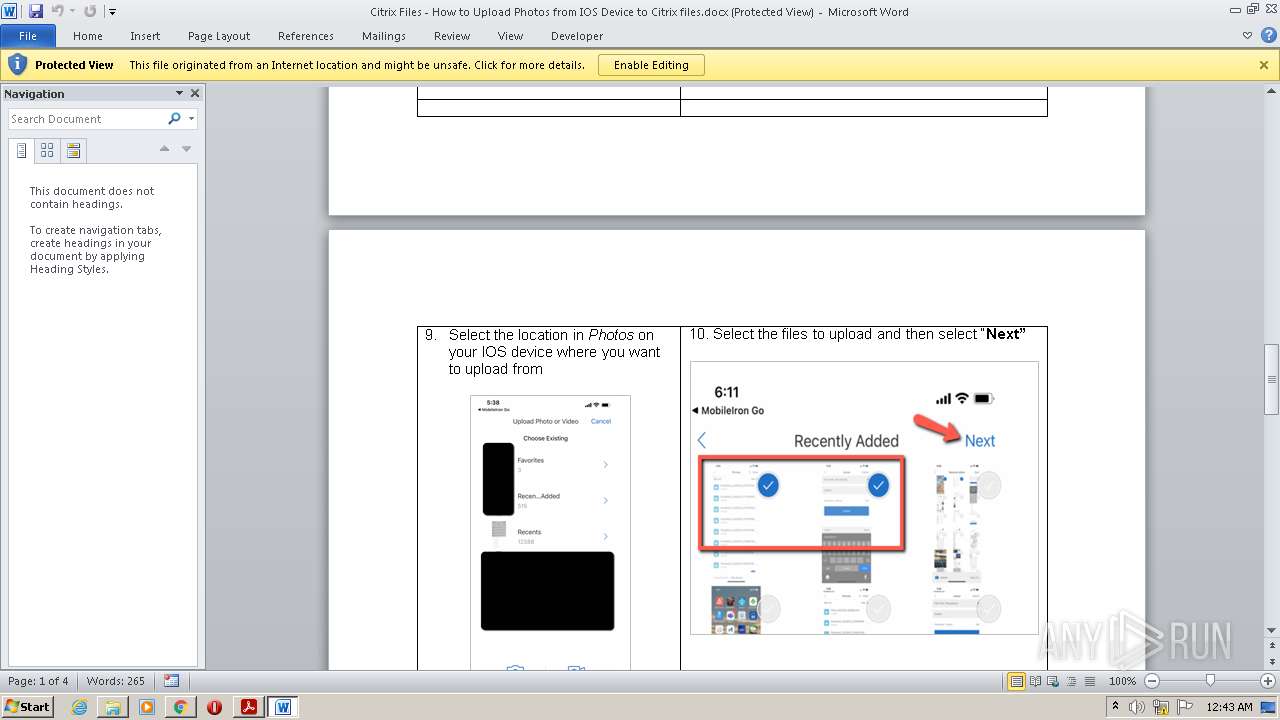This screenshot has height=720, width=1280.
Task: Click the Word taskbar button
Action: click(x=283, y=707)
